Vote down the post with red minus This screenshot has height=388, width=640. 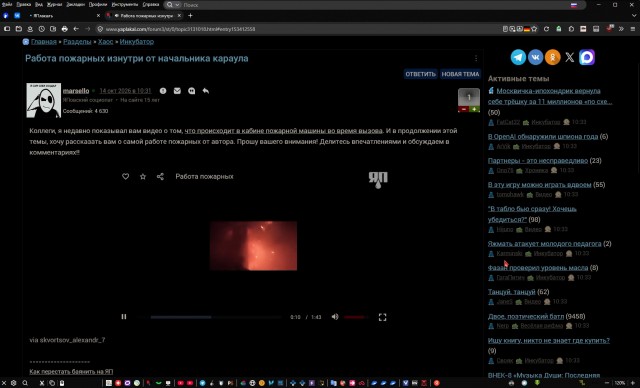coord(463,109)
